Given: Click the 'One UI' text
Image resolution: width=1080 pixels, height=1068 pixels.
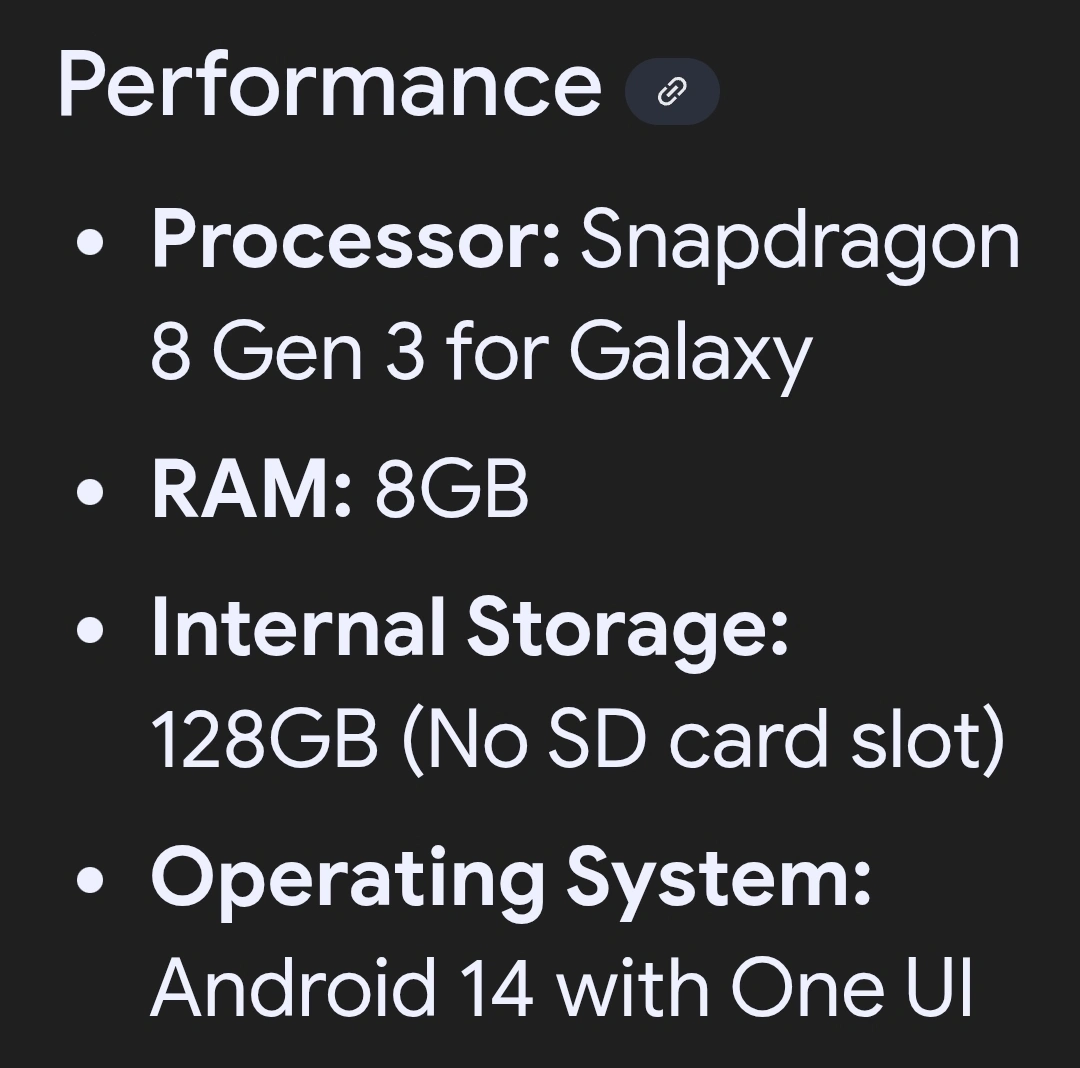Looking at the screenshot, I should [851, 988].
